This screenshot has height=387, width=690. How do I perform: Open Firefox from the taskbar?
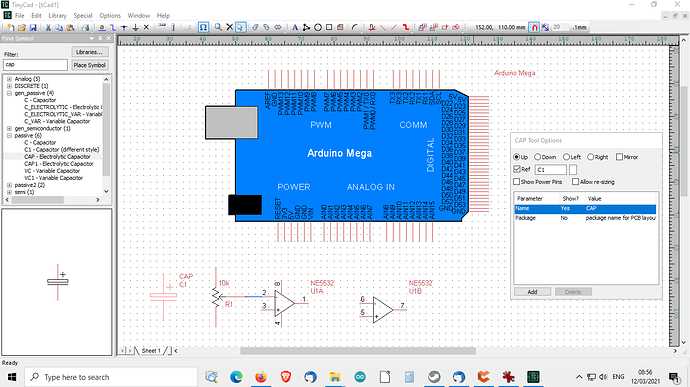pyautogui.click(x=261, y=377)
